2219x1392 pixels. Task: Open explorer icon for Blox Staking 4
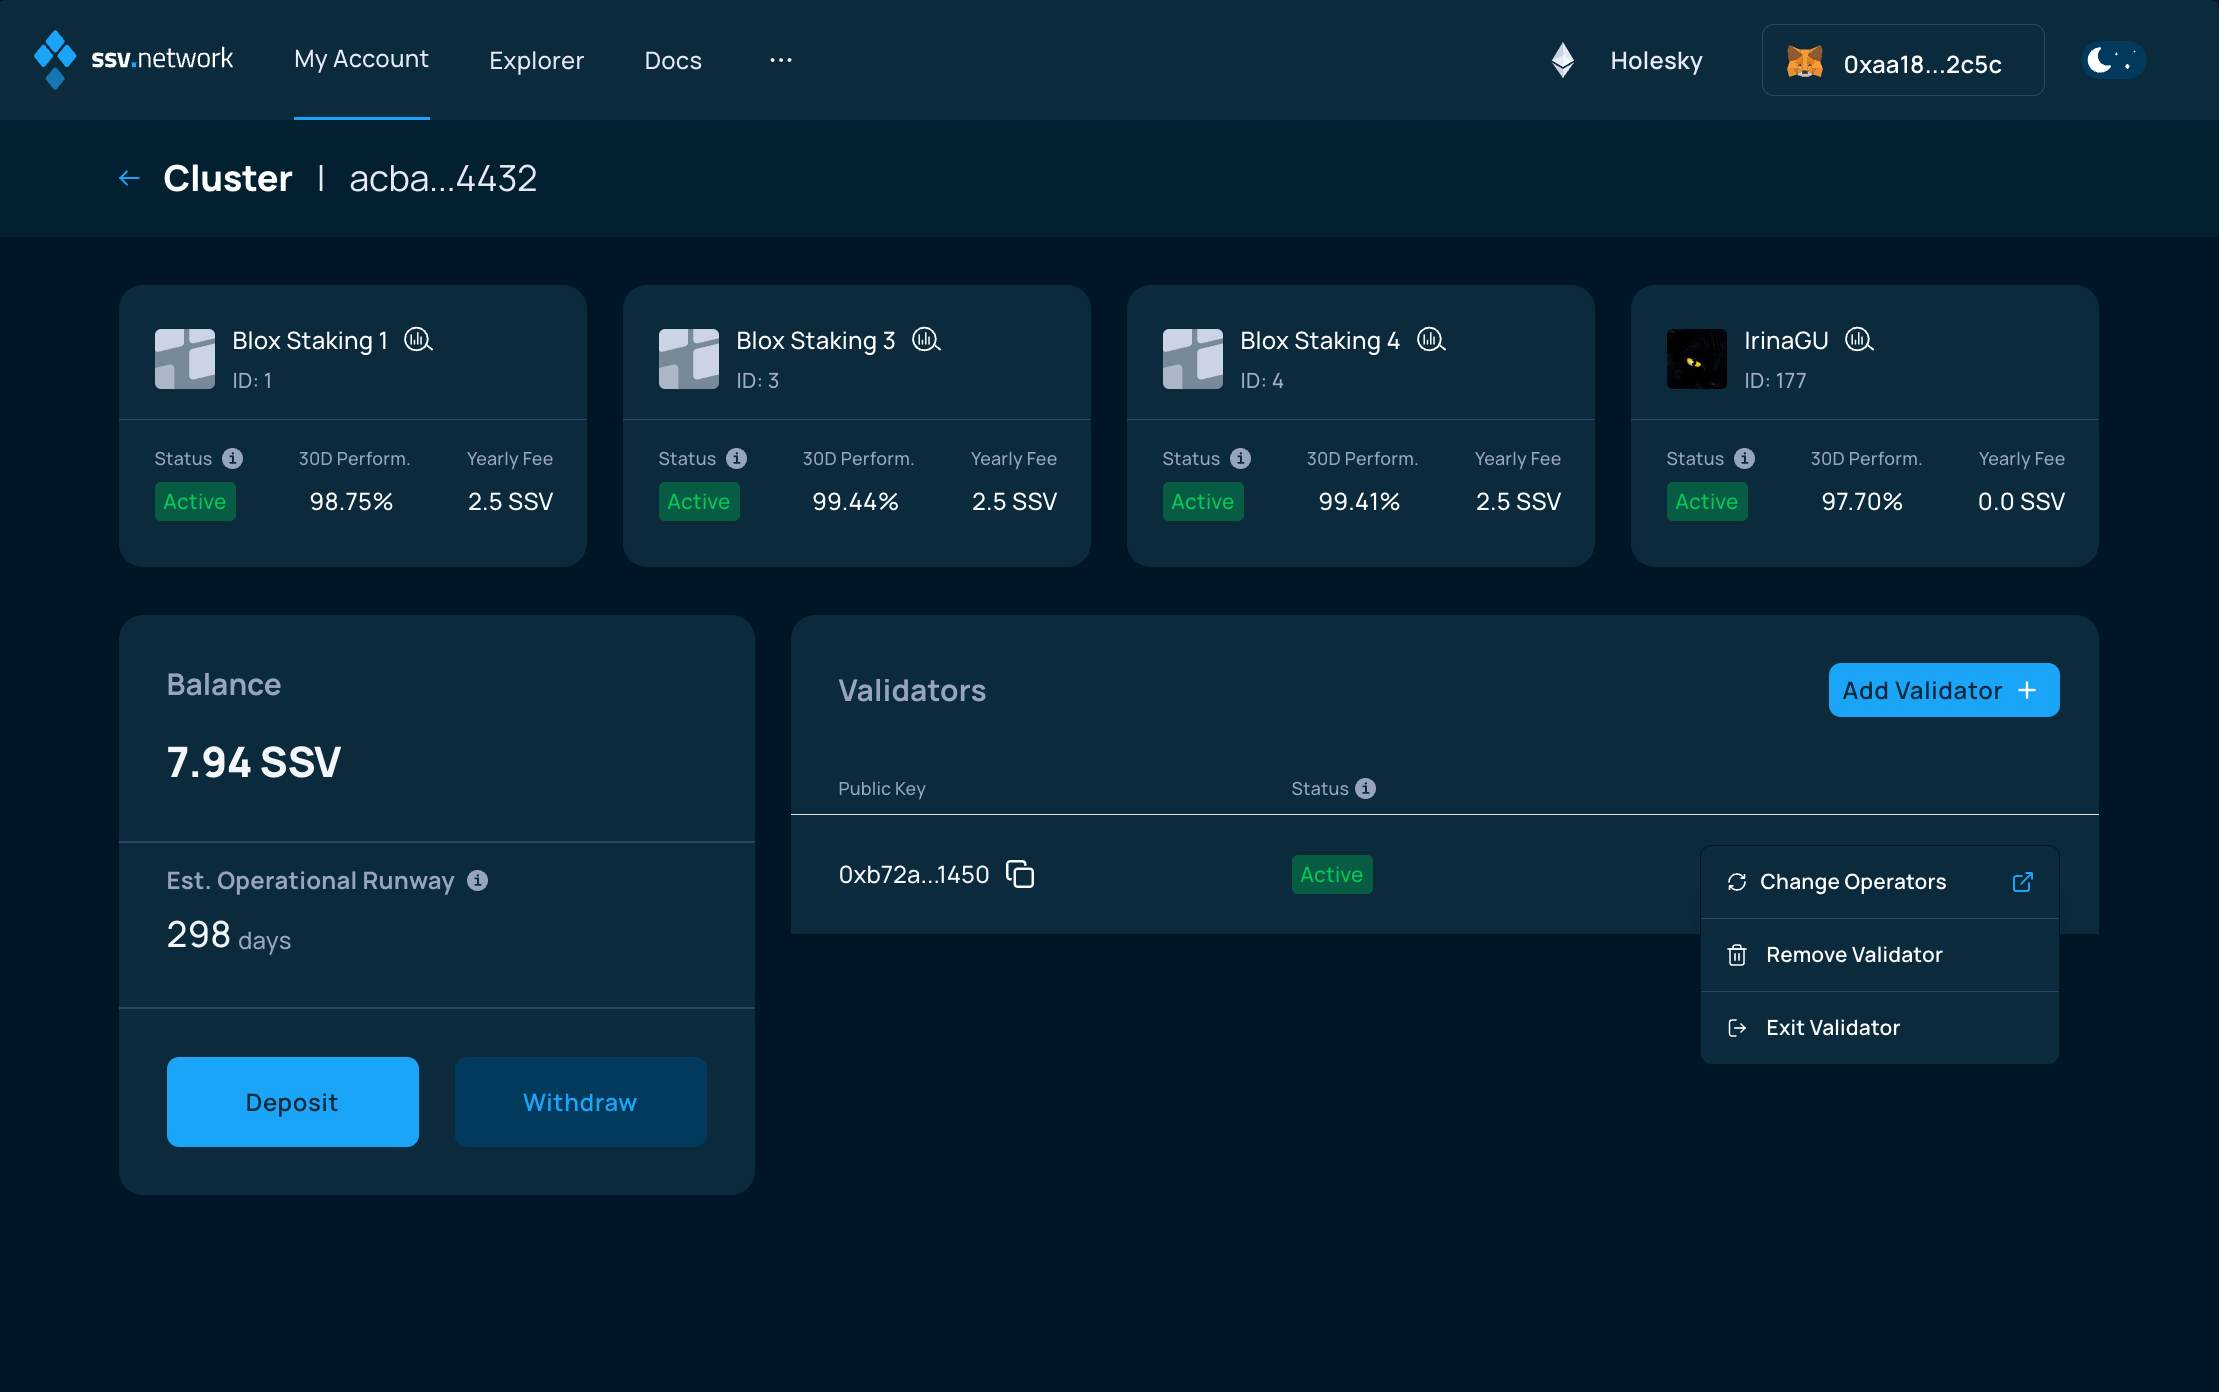(x=1431, y=340)
